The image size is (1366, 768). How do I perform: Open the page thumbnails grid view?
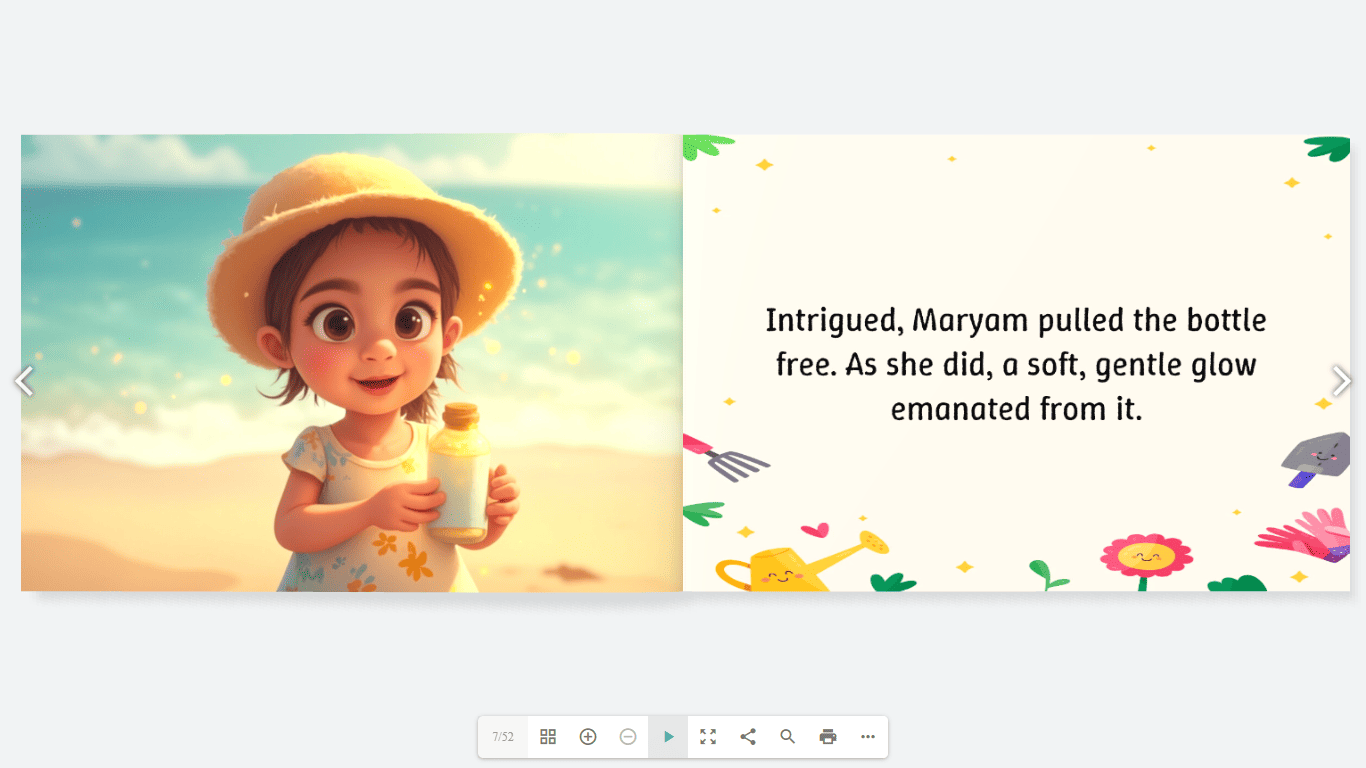548,737
